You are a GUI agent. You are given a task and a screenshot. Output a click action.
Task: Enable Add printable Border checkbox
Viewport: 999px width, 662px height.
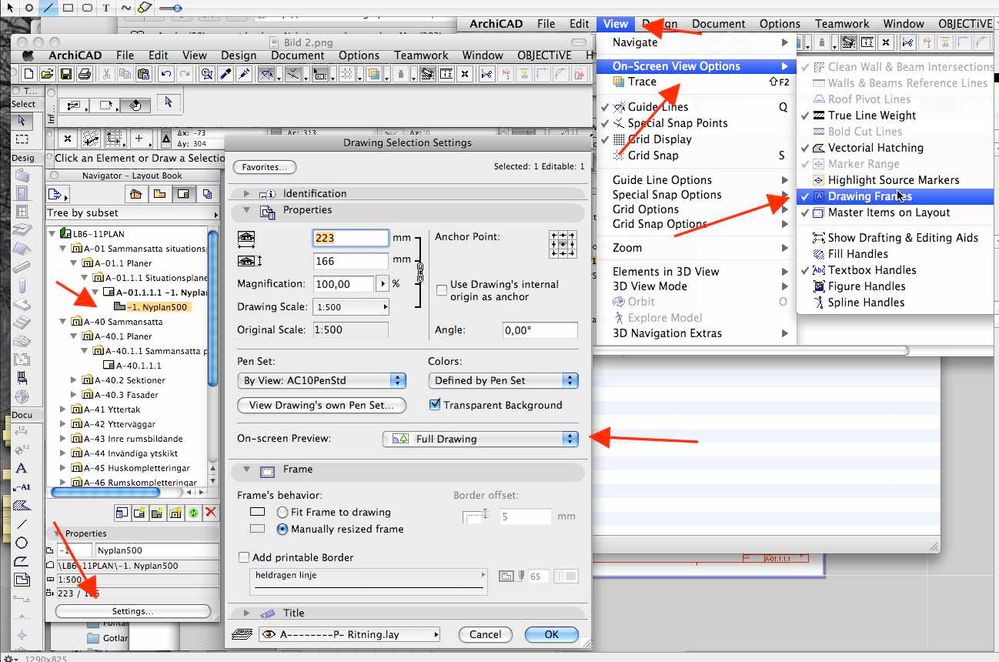(243, 558)
